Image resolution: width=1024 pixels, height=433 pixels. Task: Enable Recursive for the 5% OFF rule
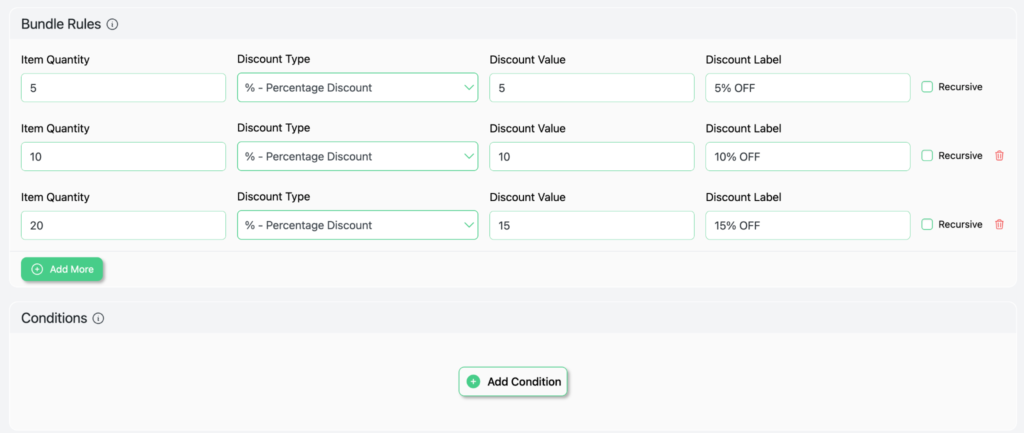pos(927,87)
